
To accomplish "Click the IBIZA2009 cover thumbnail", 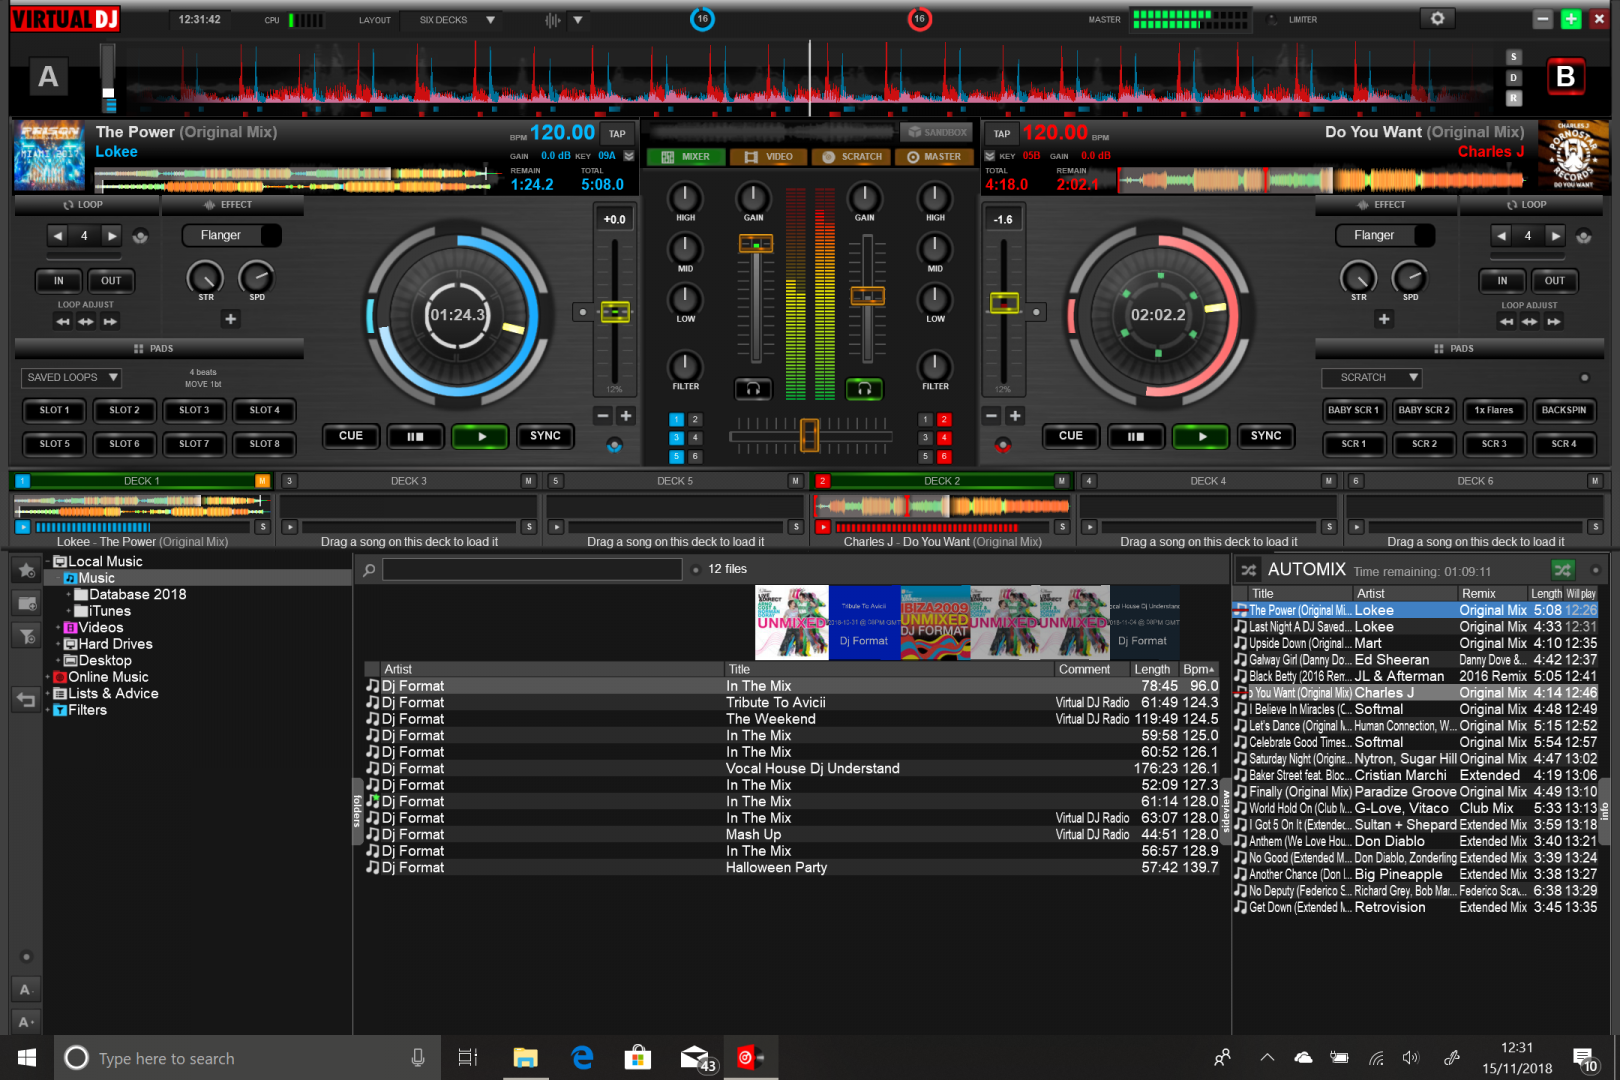I will (x=935, y=622).
